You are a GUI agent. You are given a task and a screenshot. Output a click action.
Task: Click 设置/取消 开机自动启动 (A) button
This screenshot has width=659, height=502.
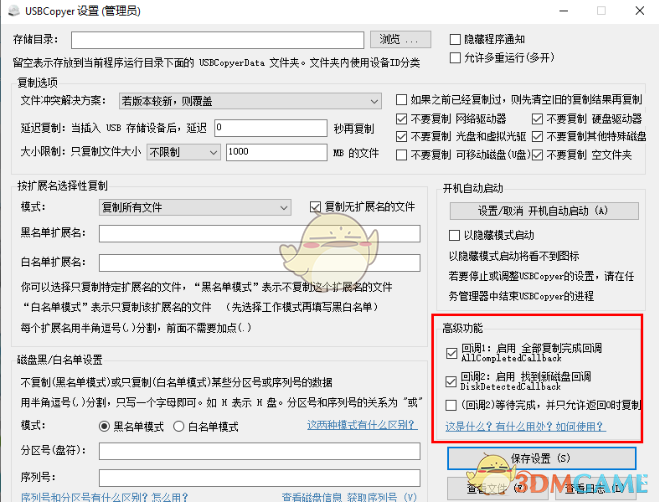544,211
